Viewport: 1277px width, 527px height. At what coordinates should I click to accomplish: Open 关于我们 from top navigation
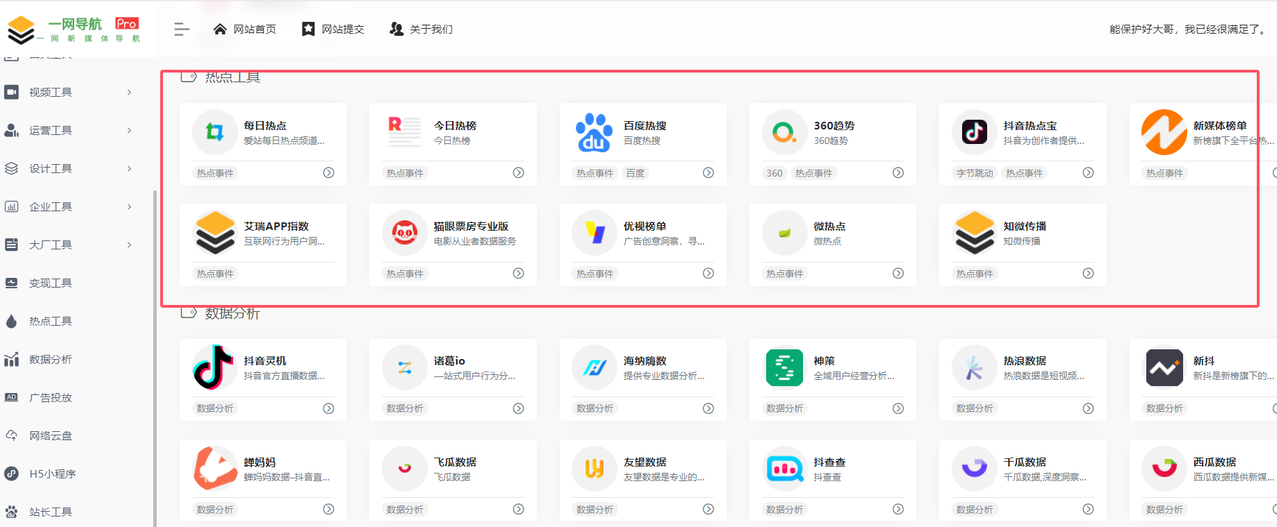click(x=421, y=29)
